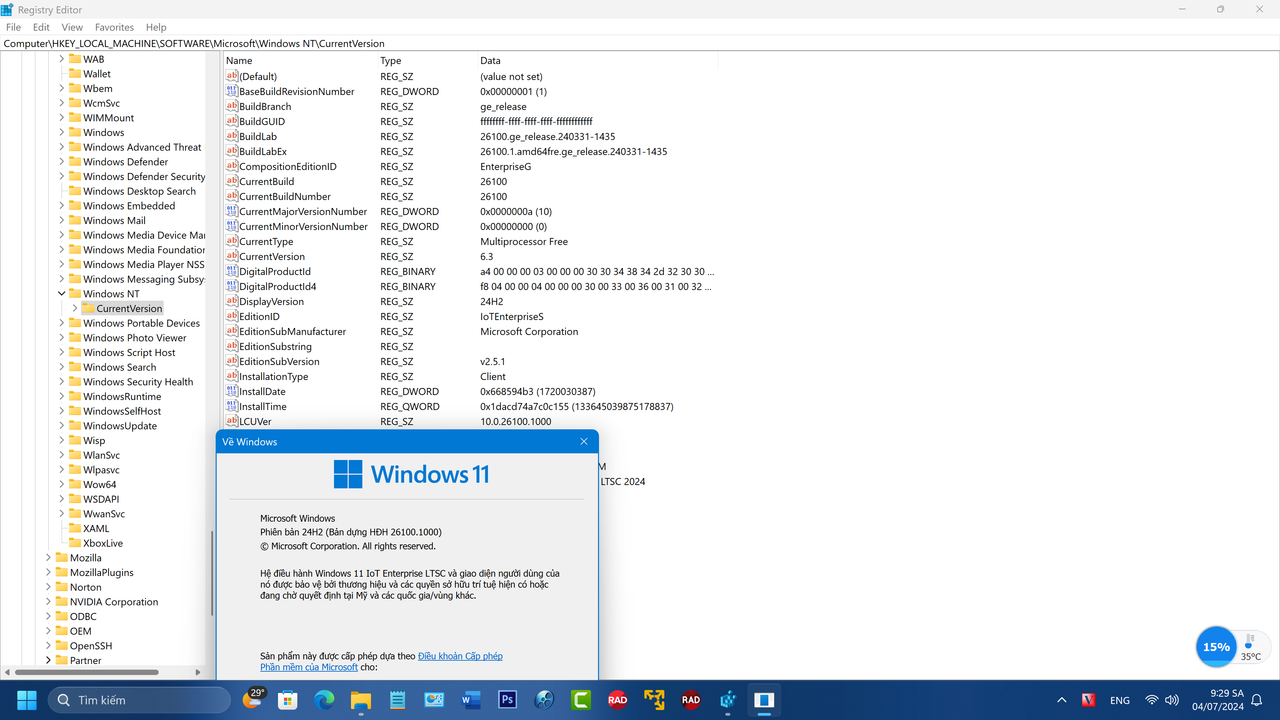Select the Norton key in tree
This screenshot has height=720, width=1280.
point(85,587)
